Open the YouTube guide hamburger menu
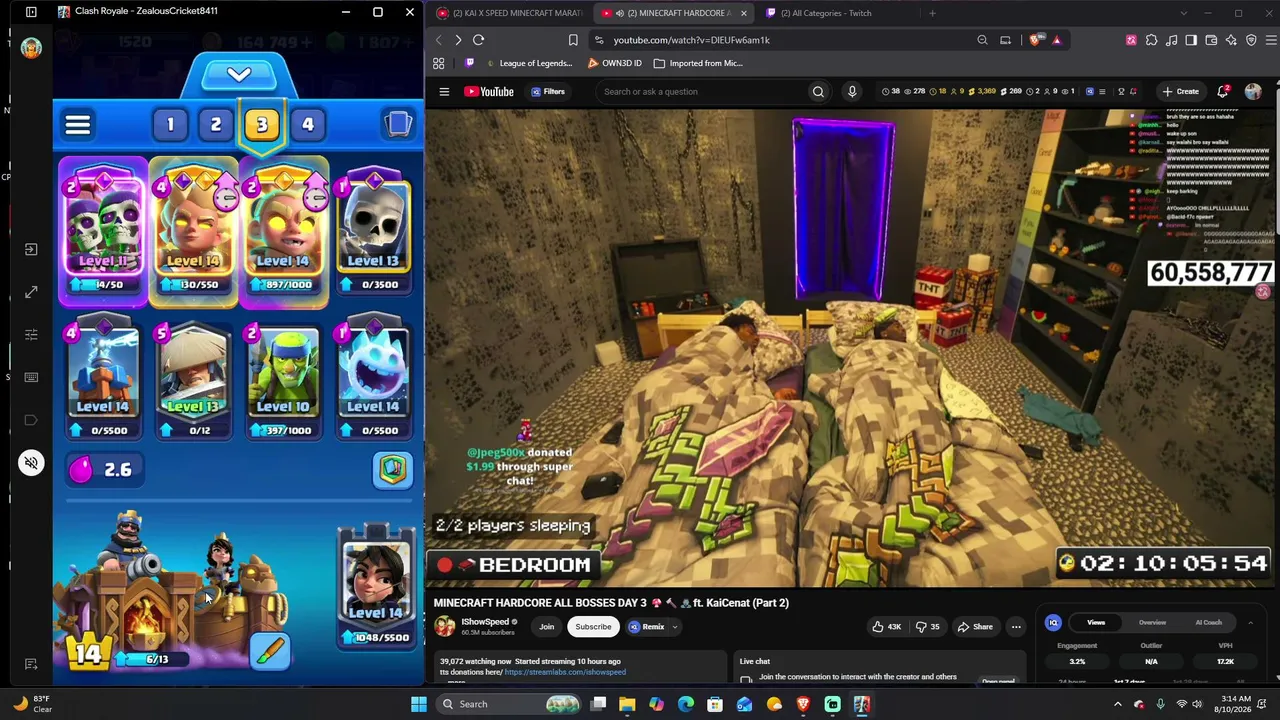Viewport: 1280px width, 720px height. click(x=444, y=92)
